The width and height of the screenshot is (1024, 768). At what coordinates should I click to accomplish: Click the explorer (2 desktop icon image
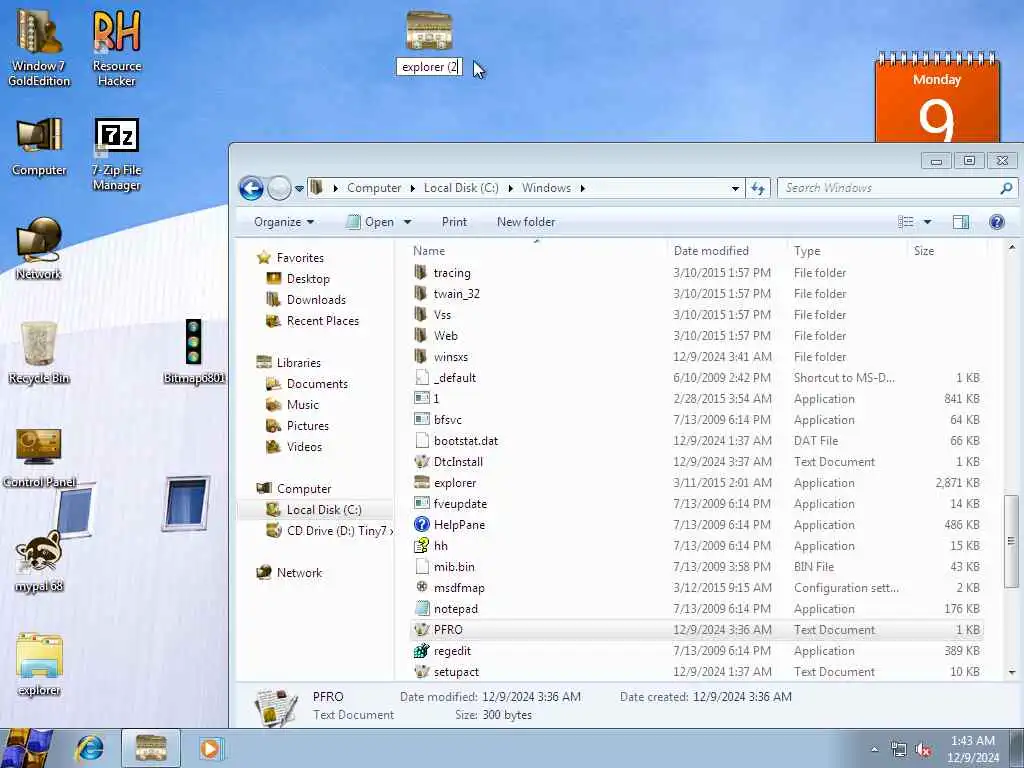pyautogui.click(x=429, y=30)
